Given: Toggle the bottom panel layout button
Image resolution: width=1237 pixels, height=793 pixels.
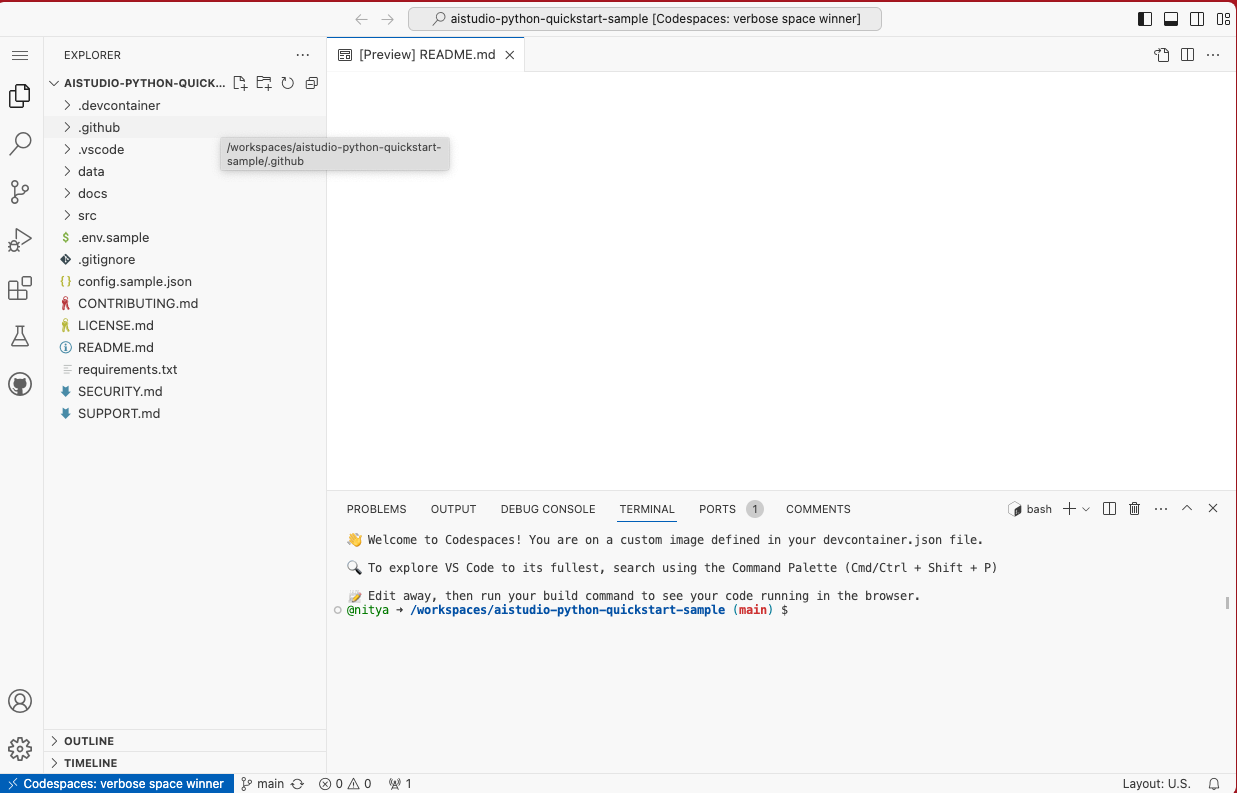Looking at the screenshot, I should pos(1171,19).
